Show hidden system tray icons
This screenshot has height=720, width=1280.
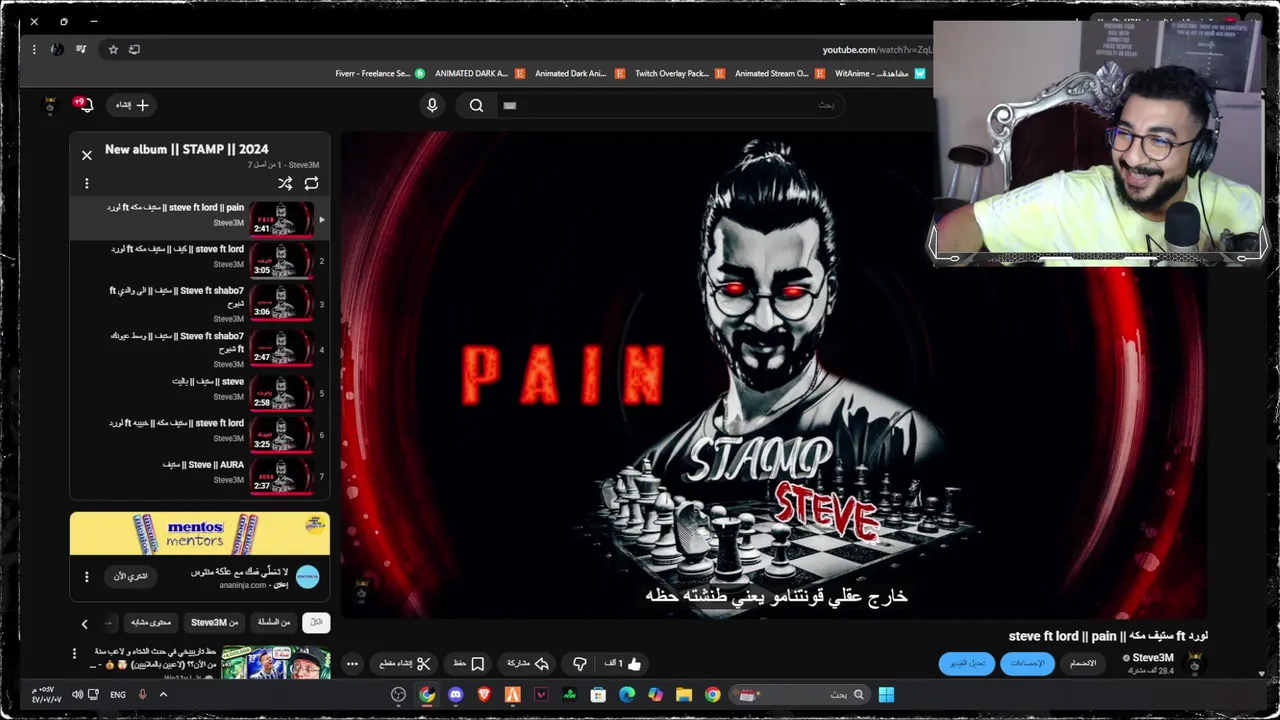coord(163,695)
